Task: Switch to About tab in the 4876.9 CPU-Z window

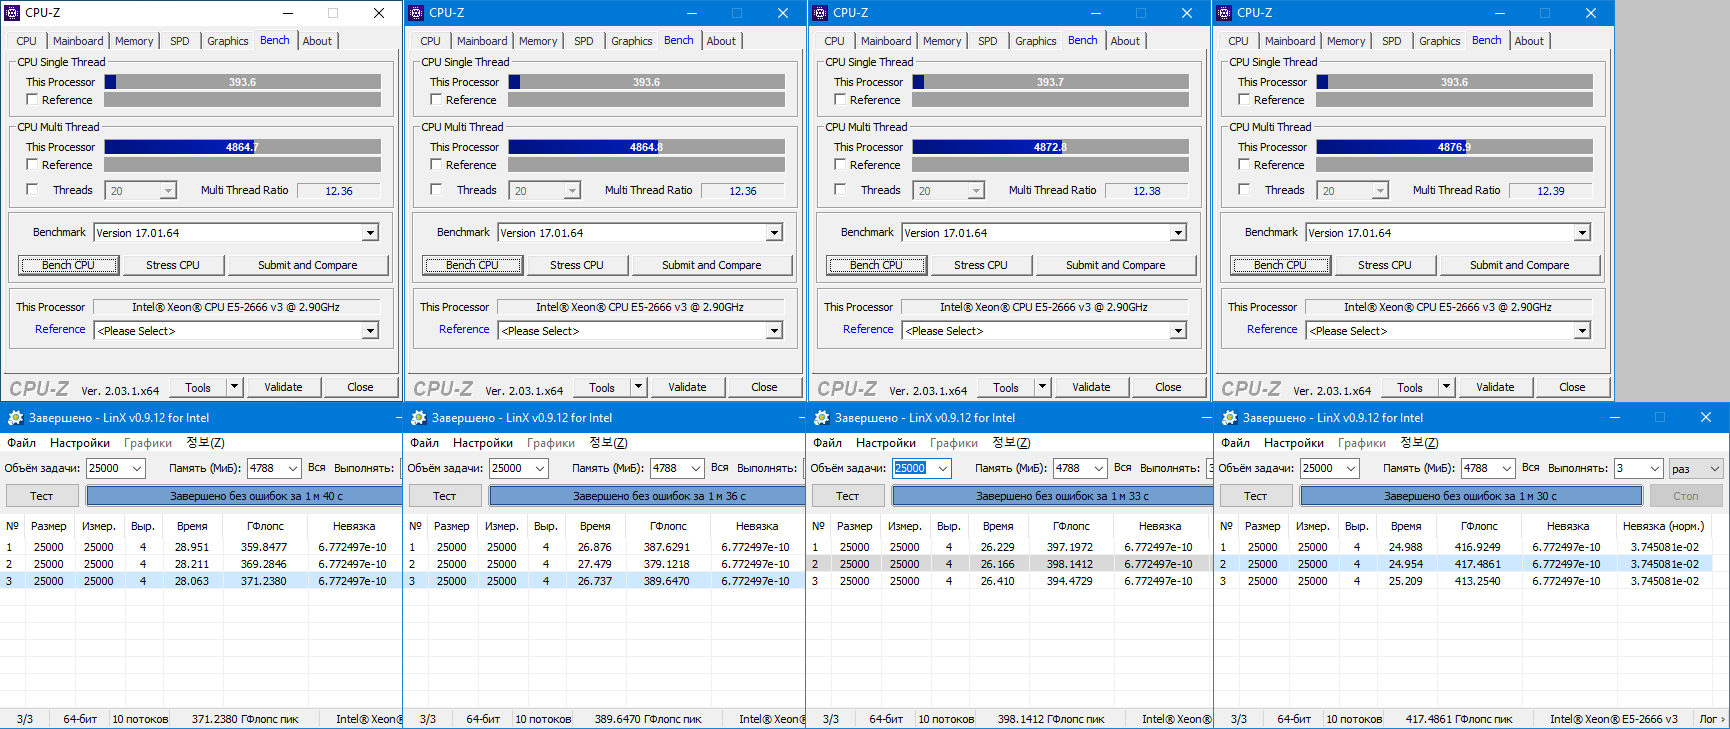Action: pyautogui.click(x=1529, y=41)
